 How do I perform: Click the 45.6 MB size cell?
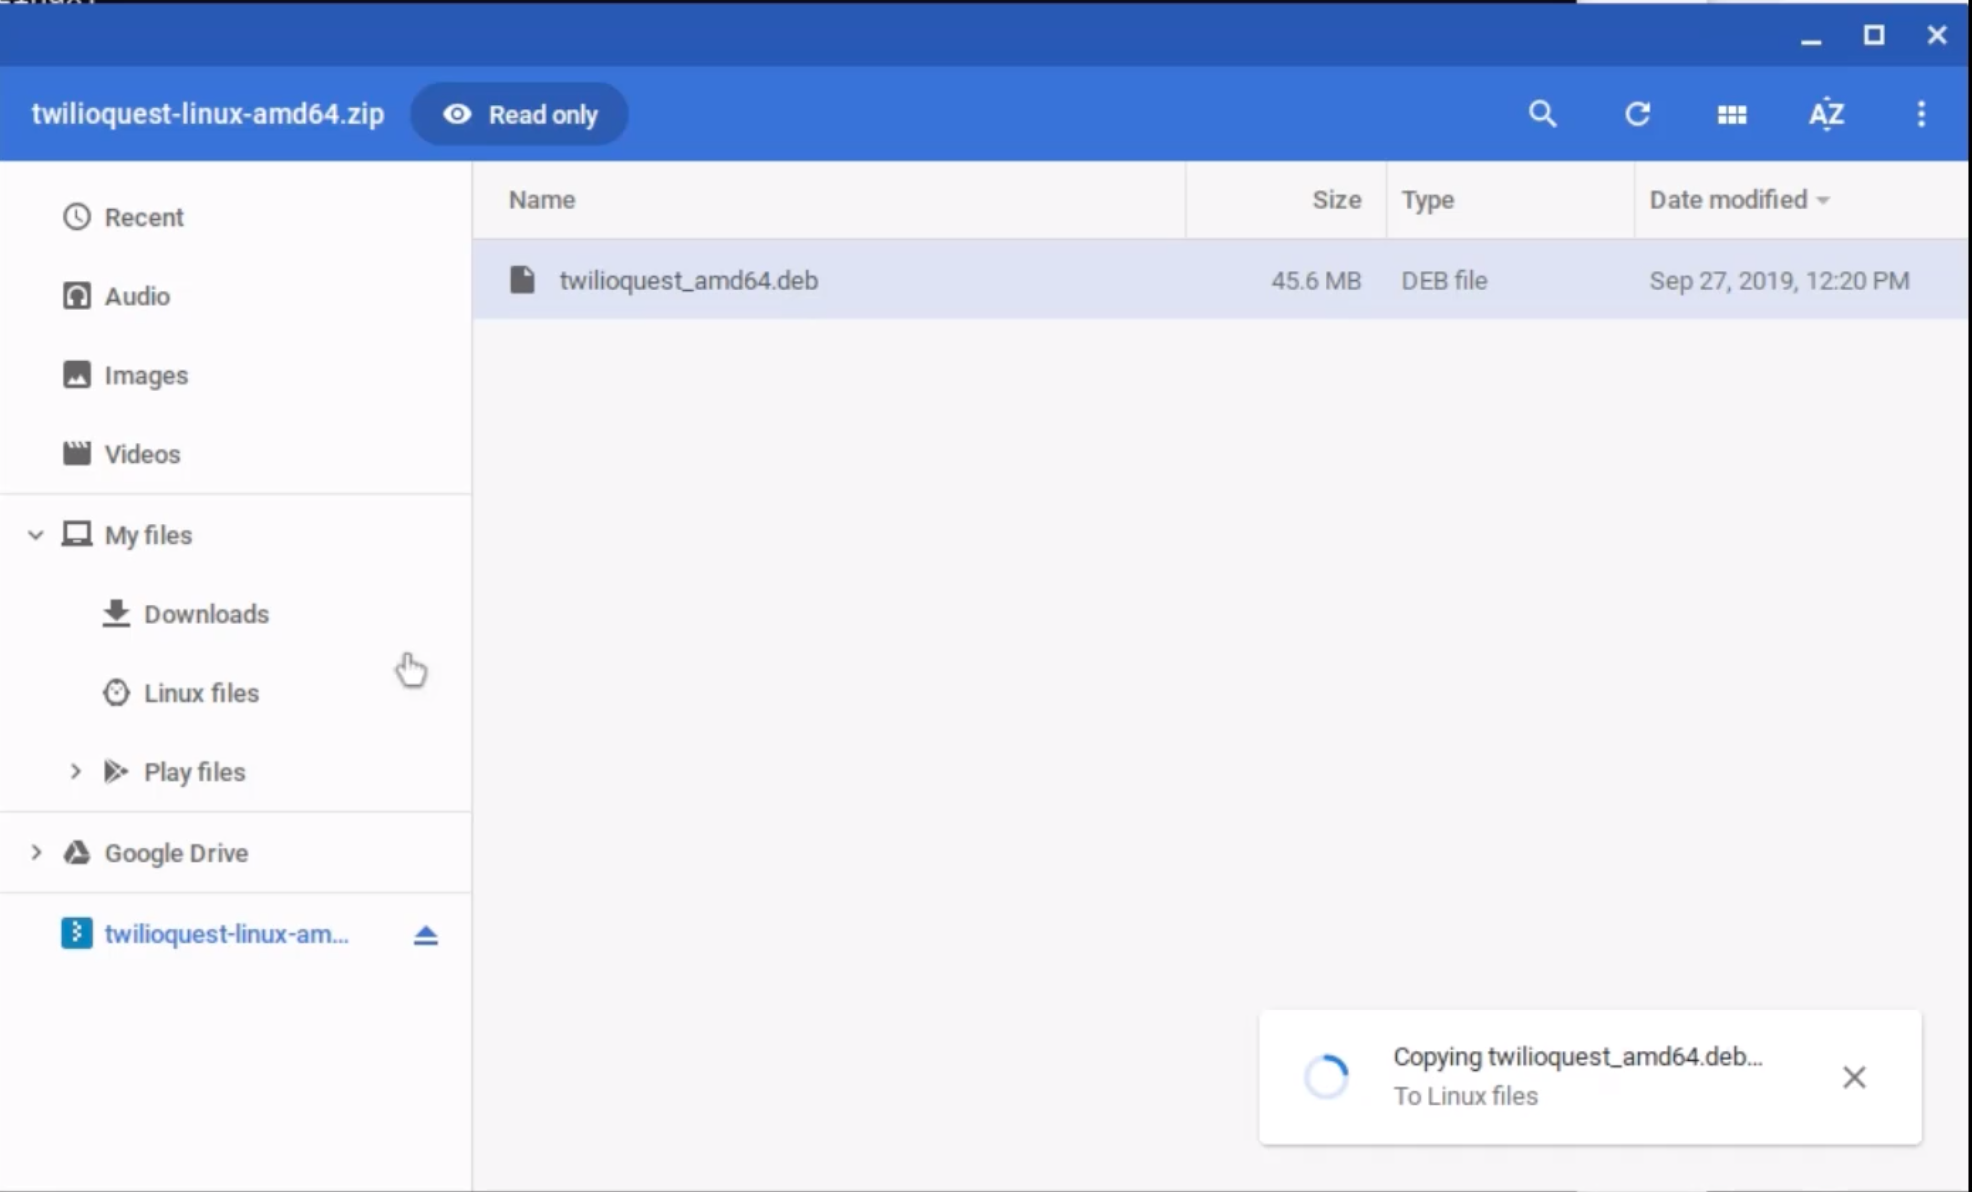[1316, 280]
